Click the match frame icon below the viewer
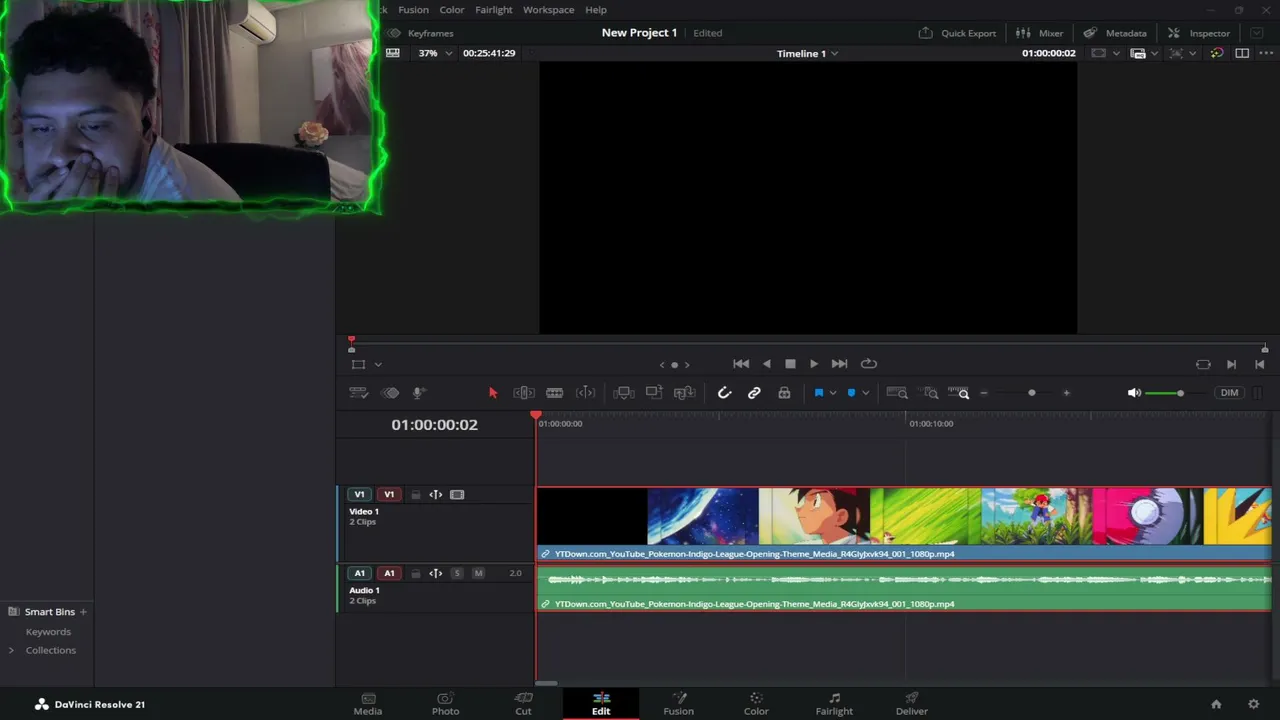Screen dimensions: 1280x720 (1203, 364)
